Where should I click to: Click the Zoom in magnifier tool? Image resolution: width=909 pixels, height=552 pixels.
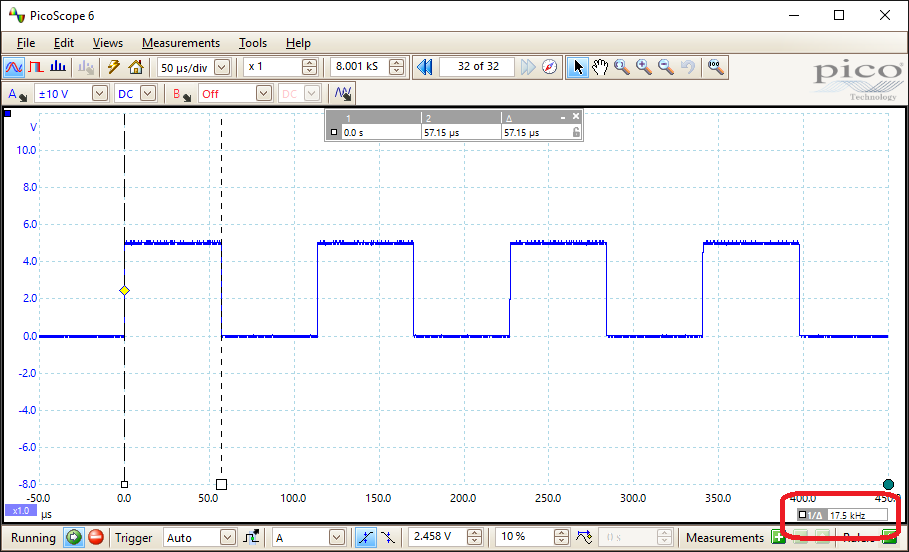[643, 67]
